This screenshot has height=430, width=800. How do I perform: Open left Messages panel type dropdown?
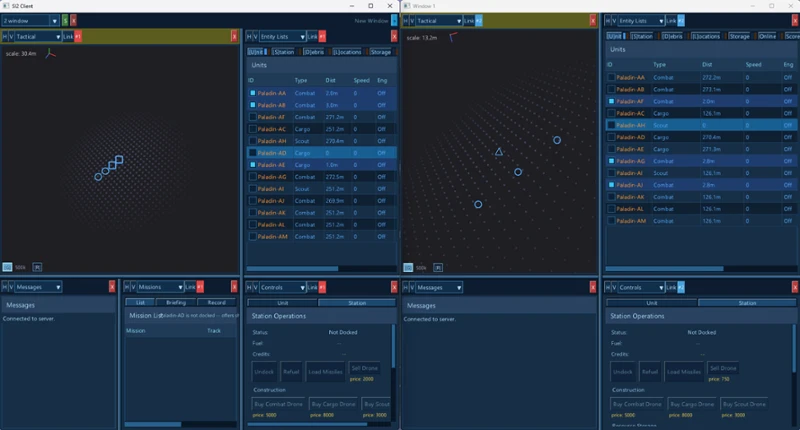click(x=38, y=287)
